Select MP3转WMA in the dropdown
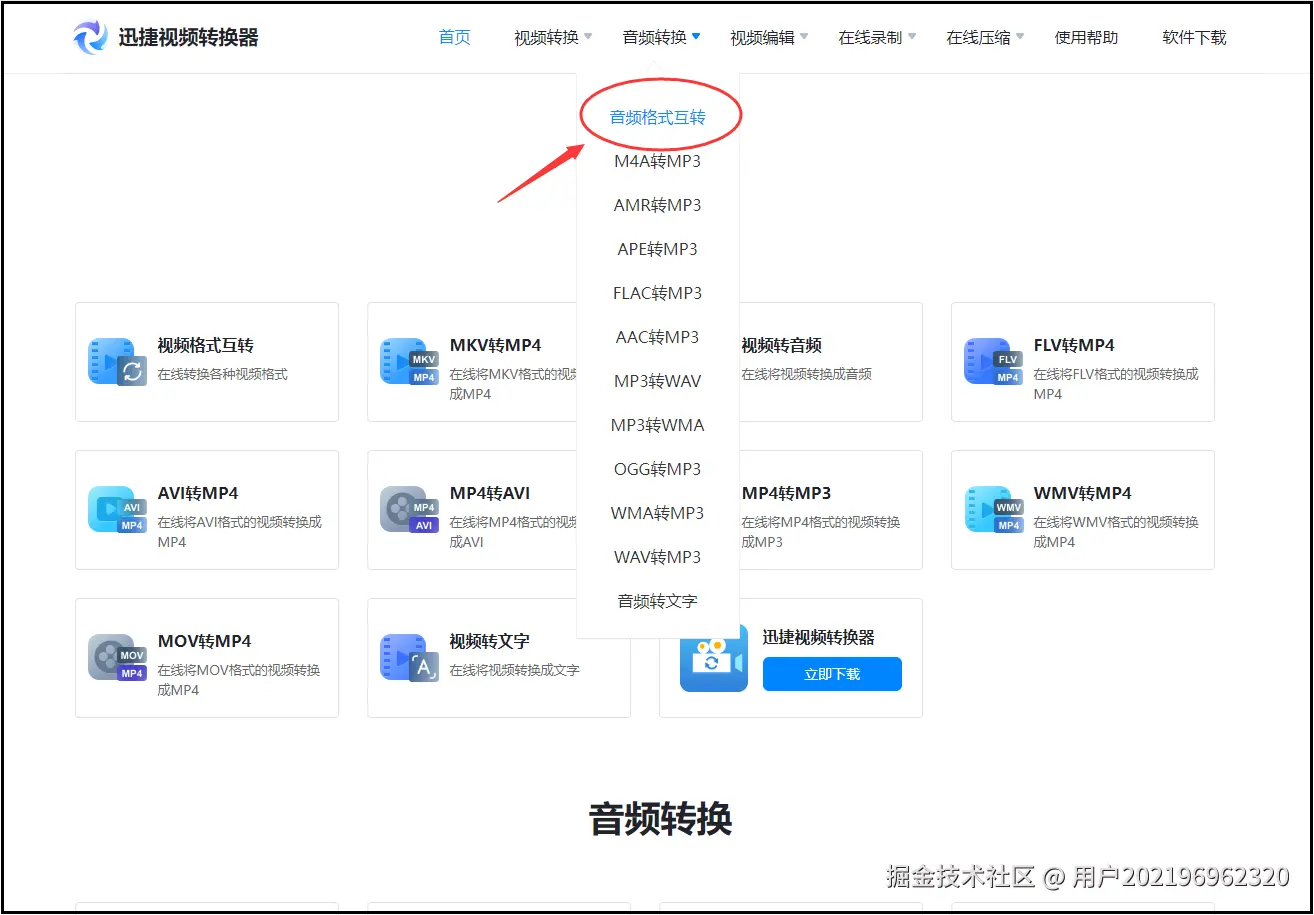The image size is (1314, 915). 658,425
